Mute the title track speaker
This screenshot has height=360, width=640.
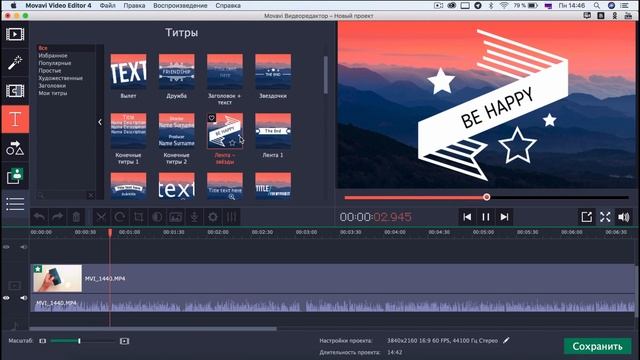[24, 247]
